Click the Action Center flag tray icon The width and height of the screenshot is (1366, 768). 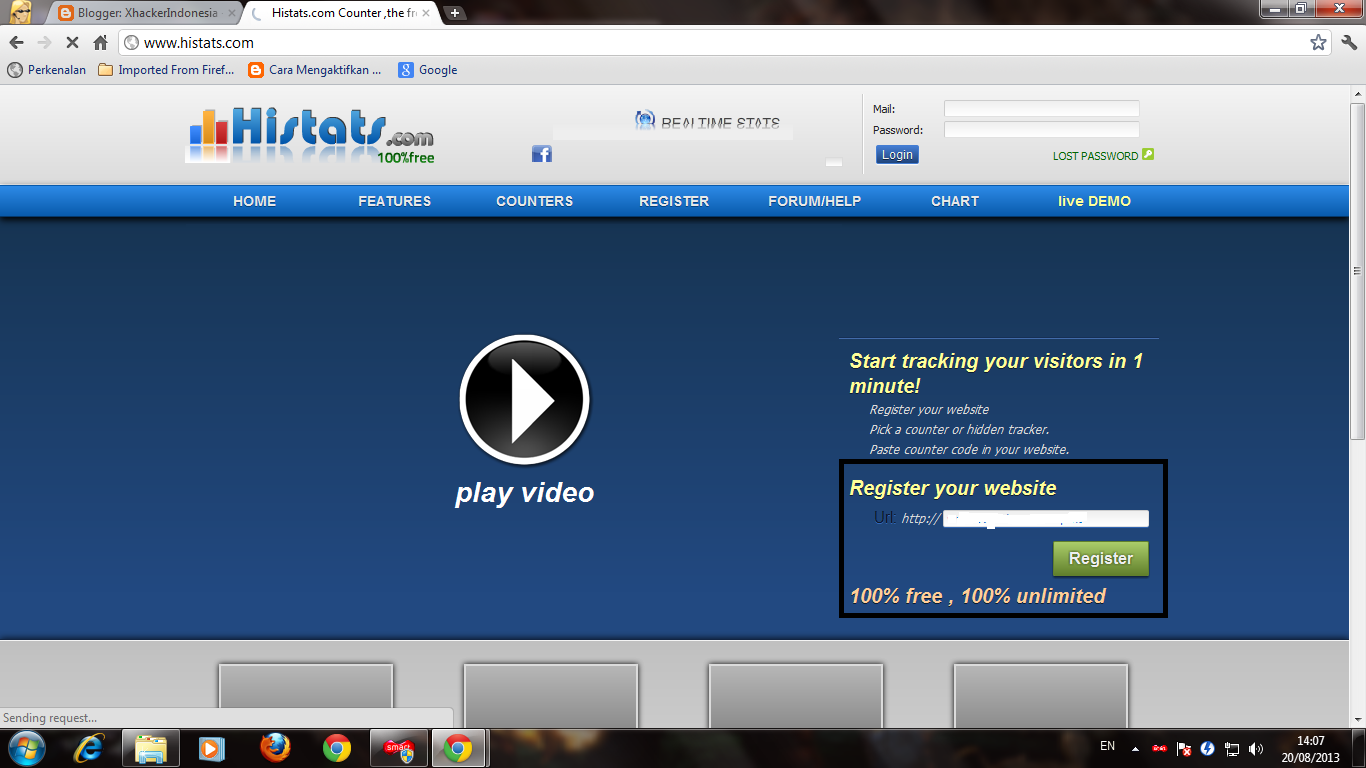(x=1184, y=748)
